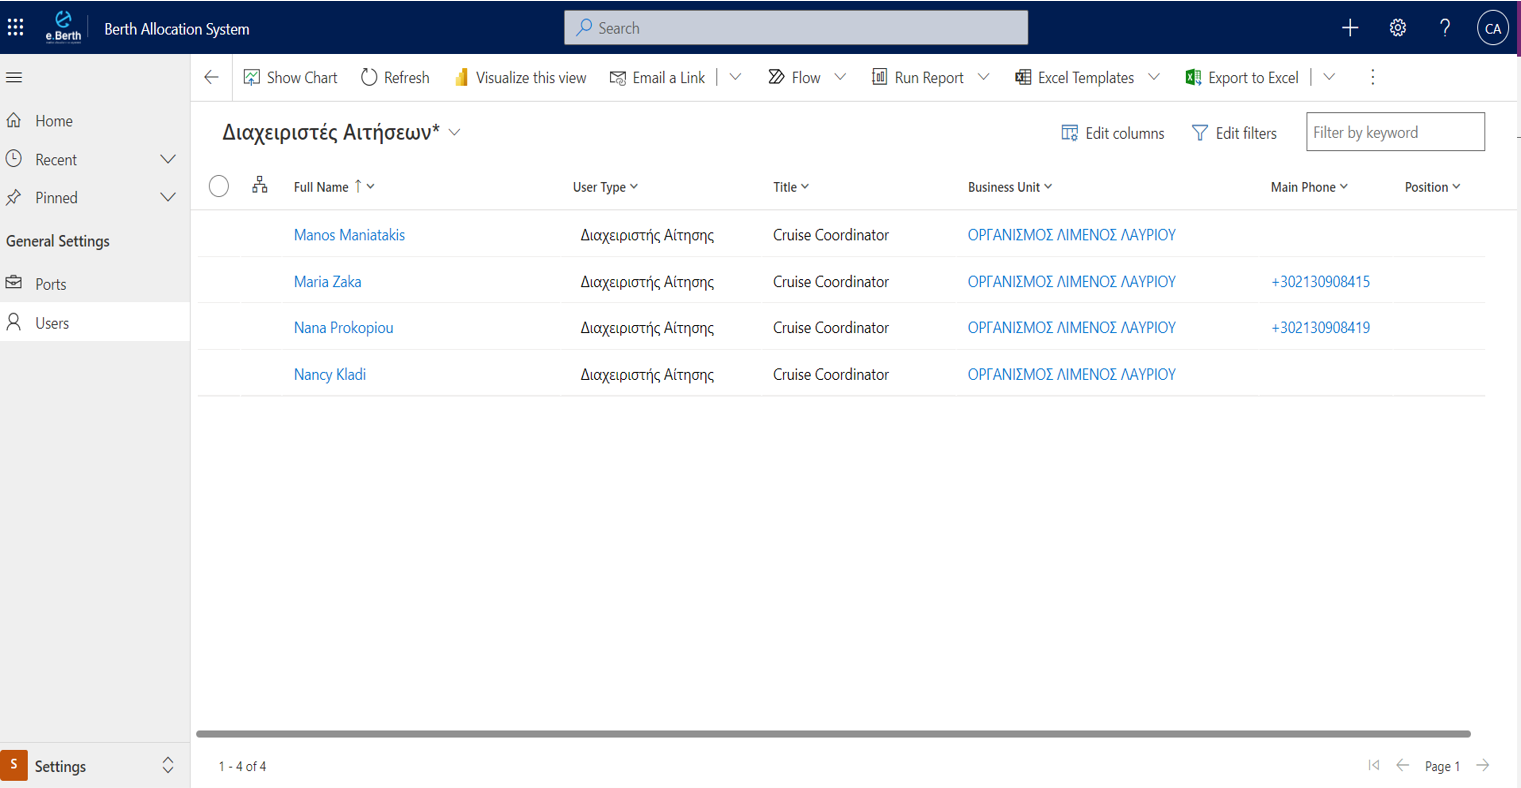The height and width of the screenshot is (788, 1521).
Task: Open settings gear in top bar
Action: 1398,28
